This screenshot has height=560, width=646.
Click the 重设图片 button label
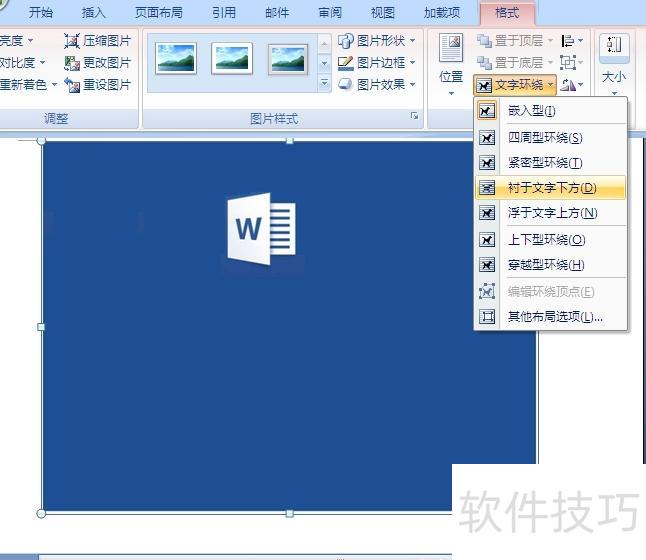(107, 85)
